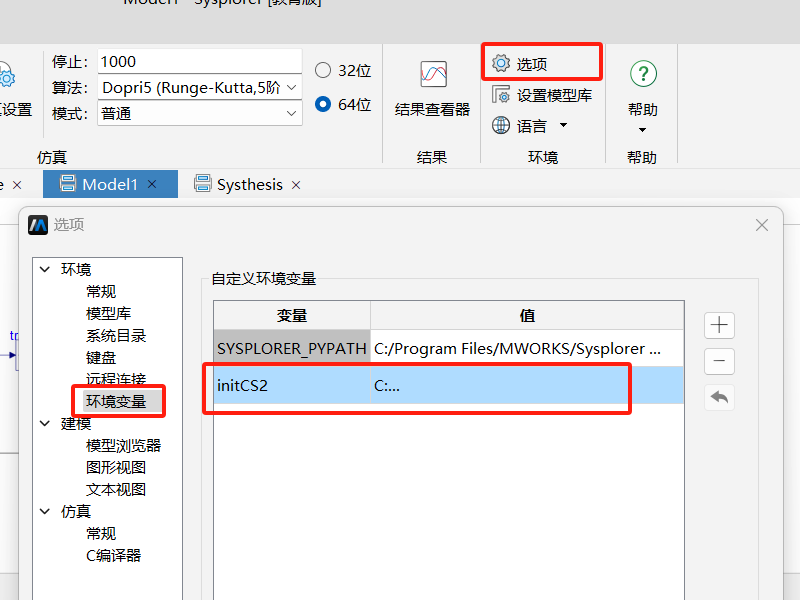
Task: Collapse the 仿真 tree node
Action: point(45,511)
